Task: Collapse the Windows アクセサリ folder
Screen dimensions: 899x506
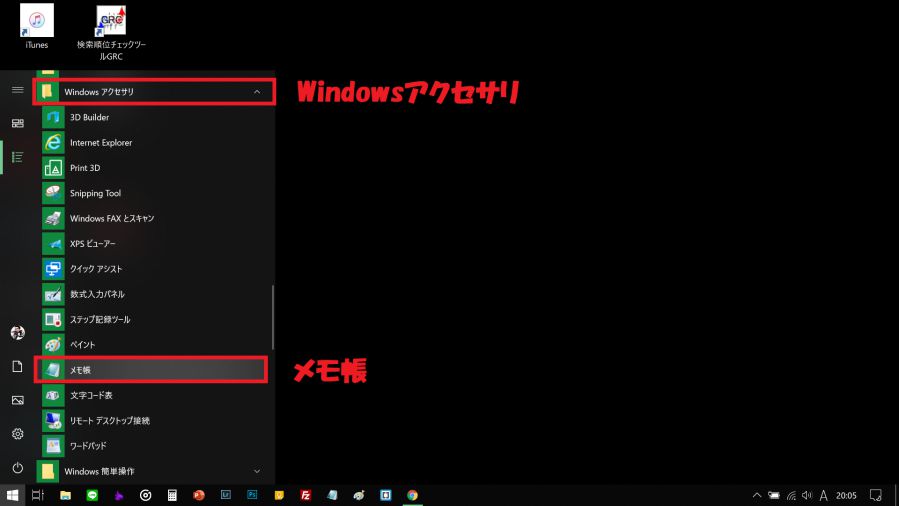Action: coord(154,92)
